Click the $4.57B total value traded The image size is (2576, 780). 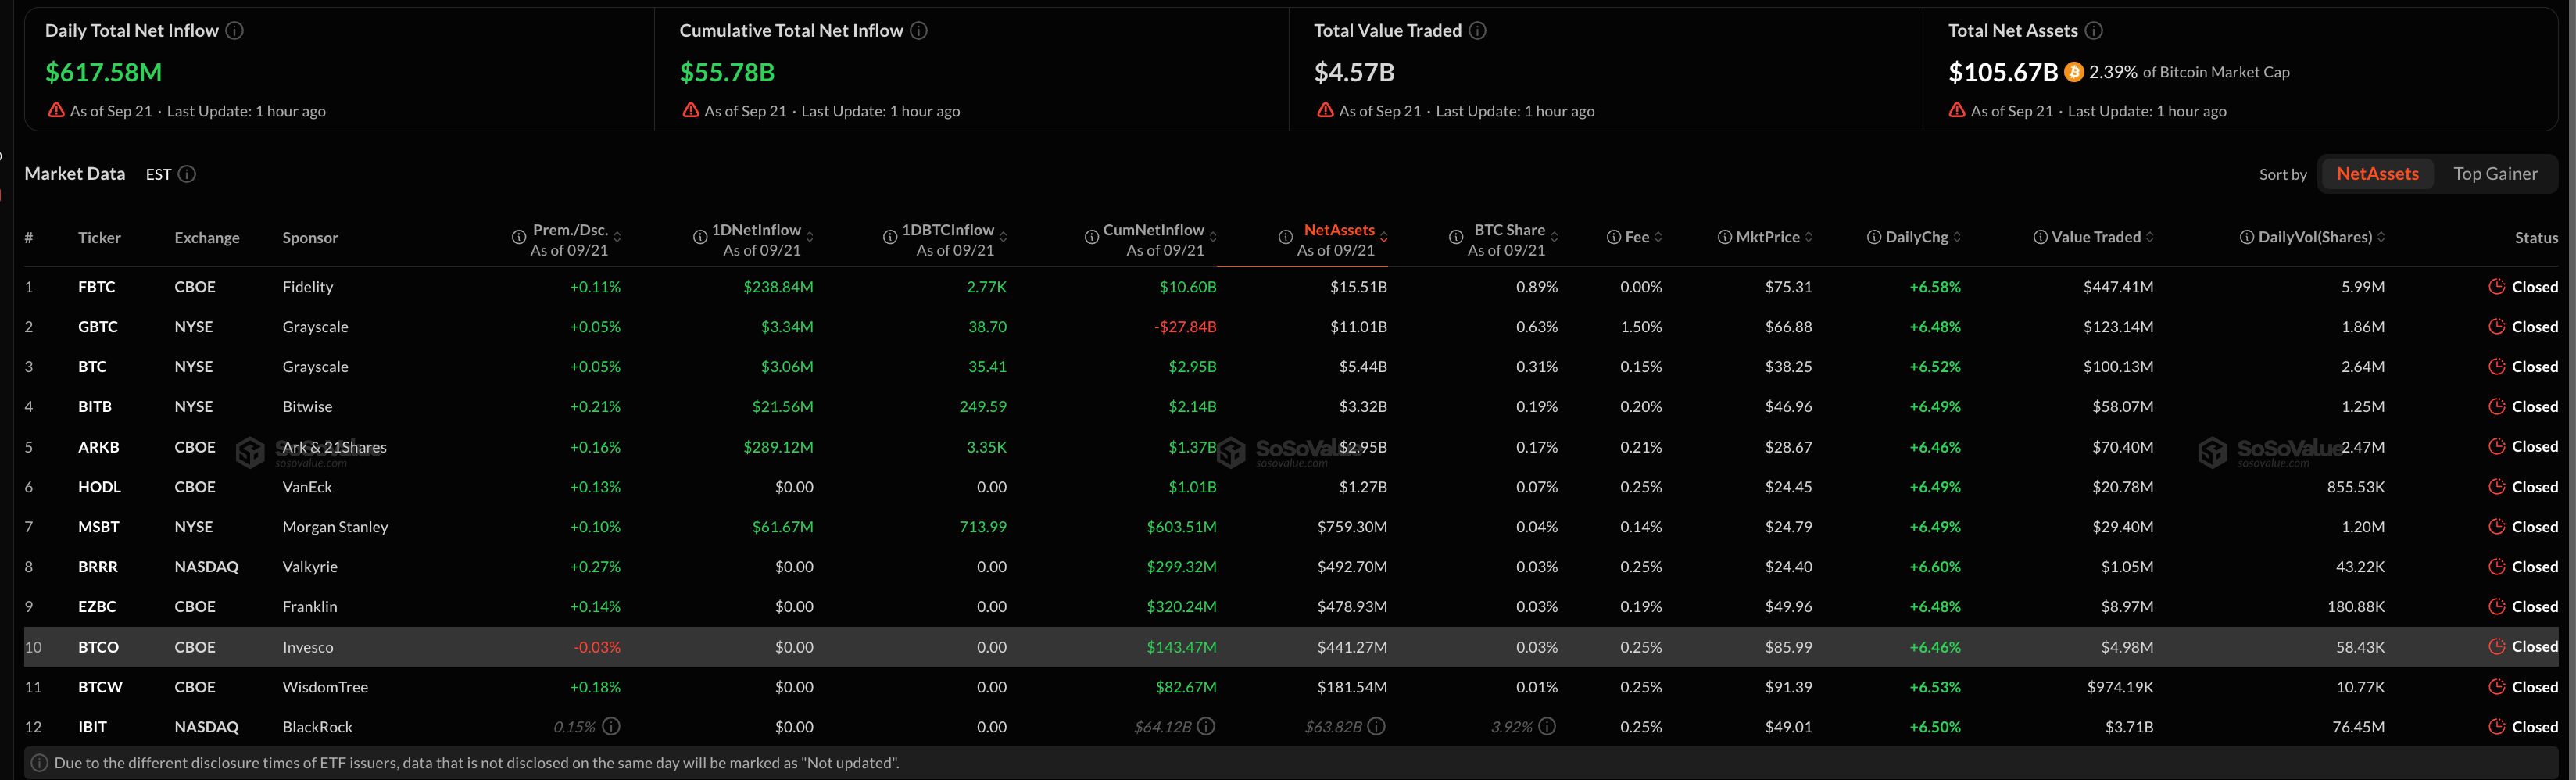(1354, 72)
